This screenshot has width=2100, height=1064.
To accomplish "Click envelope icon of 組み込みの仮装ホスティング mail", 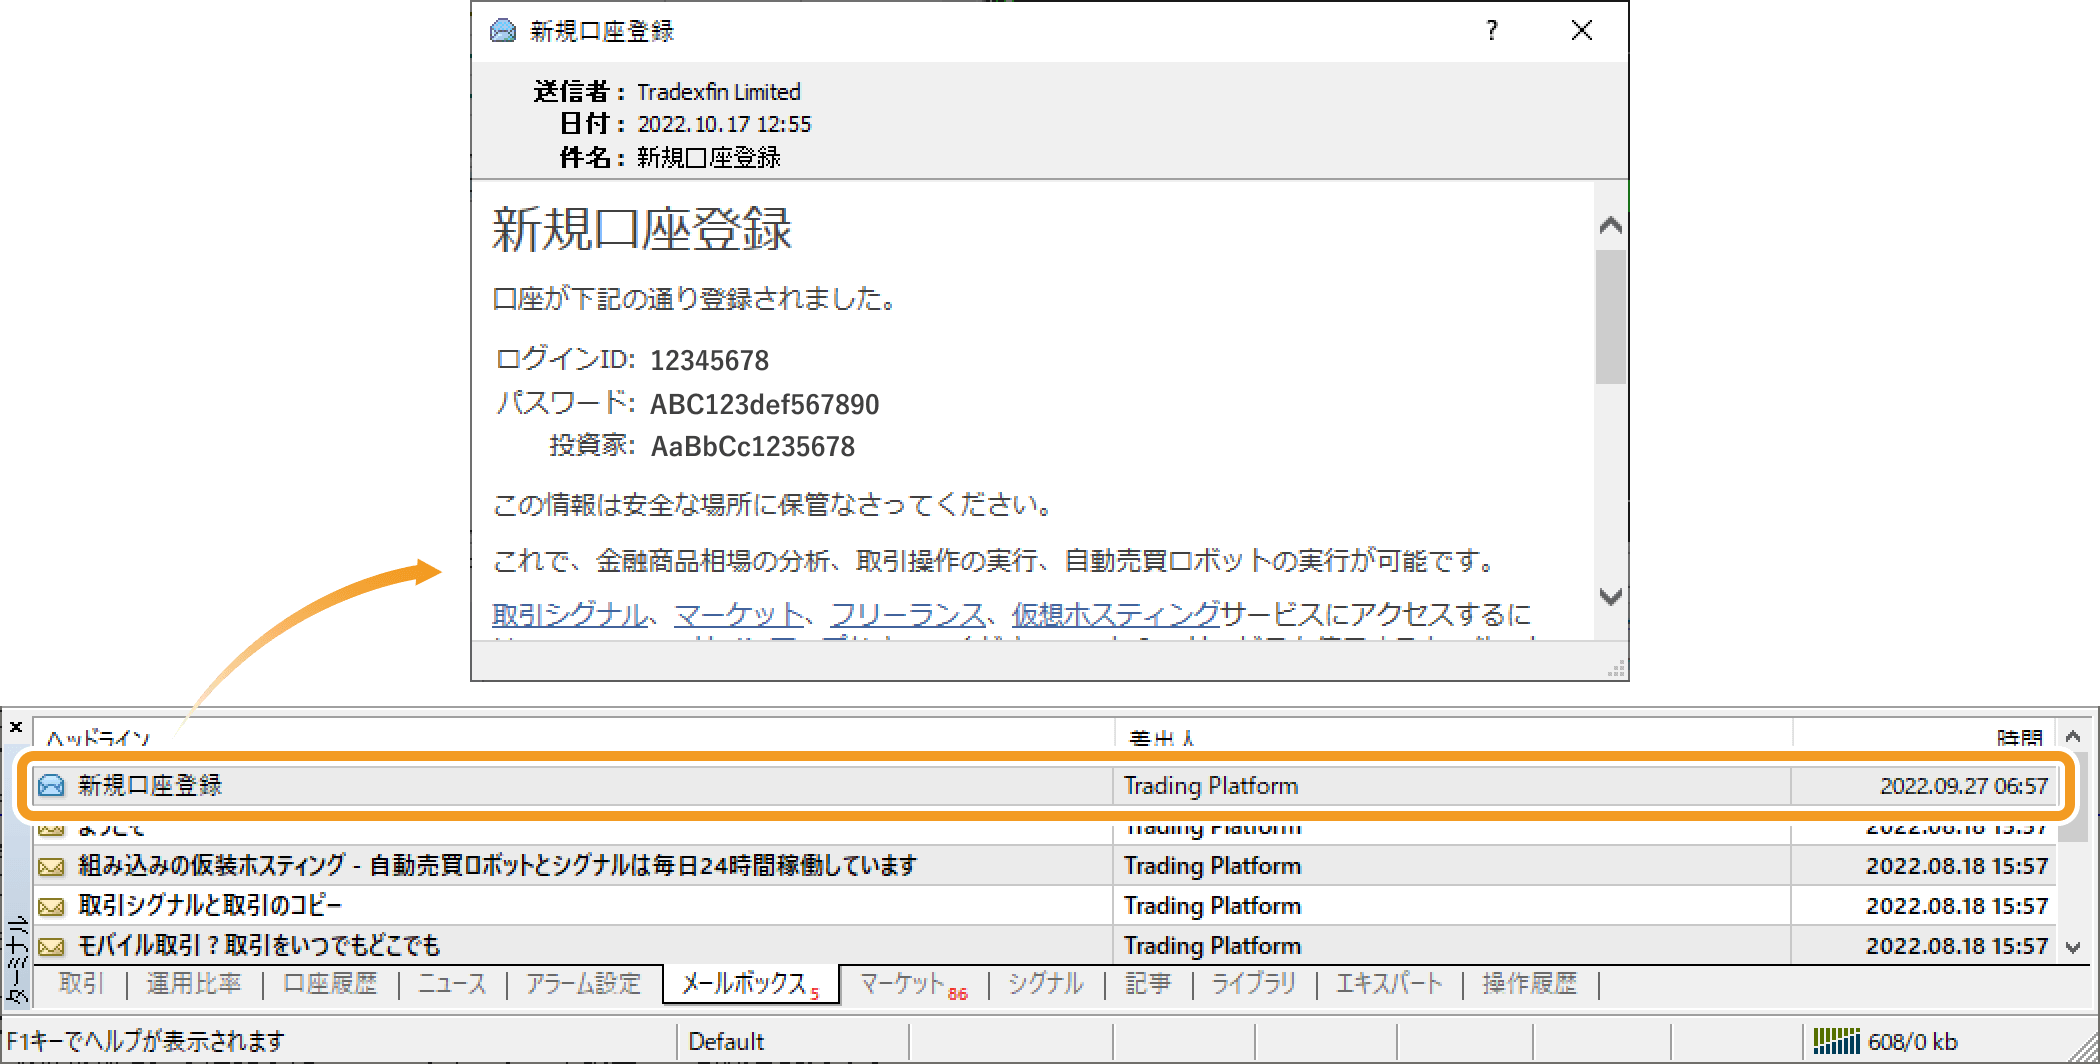I will [x=51, y=866].
